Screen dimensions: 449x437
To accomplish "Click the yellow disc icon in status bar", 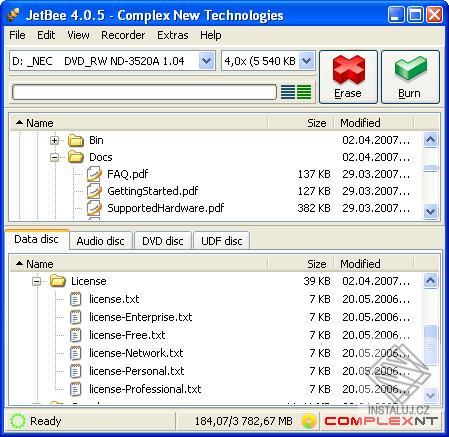I will pyautogui.click(x=309, y=421).
